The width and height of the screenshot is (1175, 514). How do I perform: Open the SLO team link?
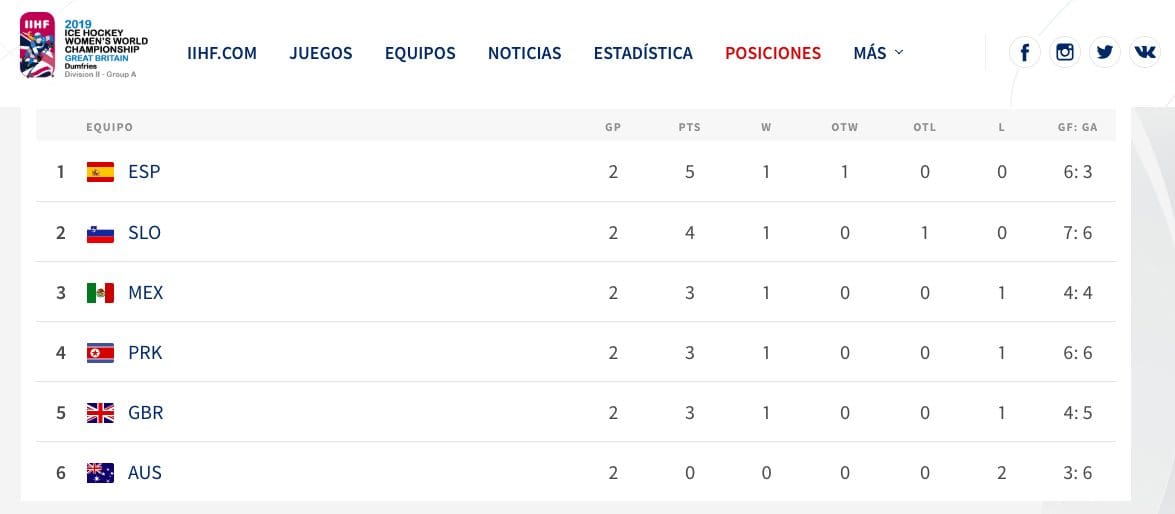pos(145,233)
